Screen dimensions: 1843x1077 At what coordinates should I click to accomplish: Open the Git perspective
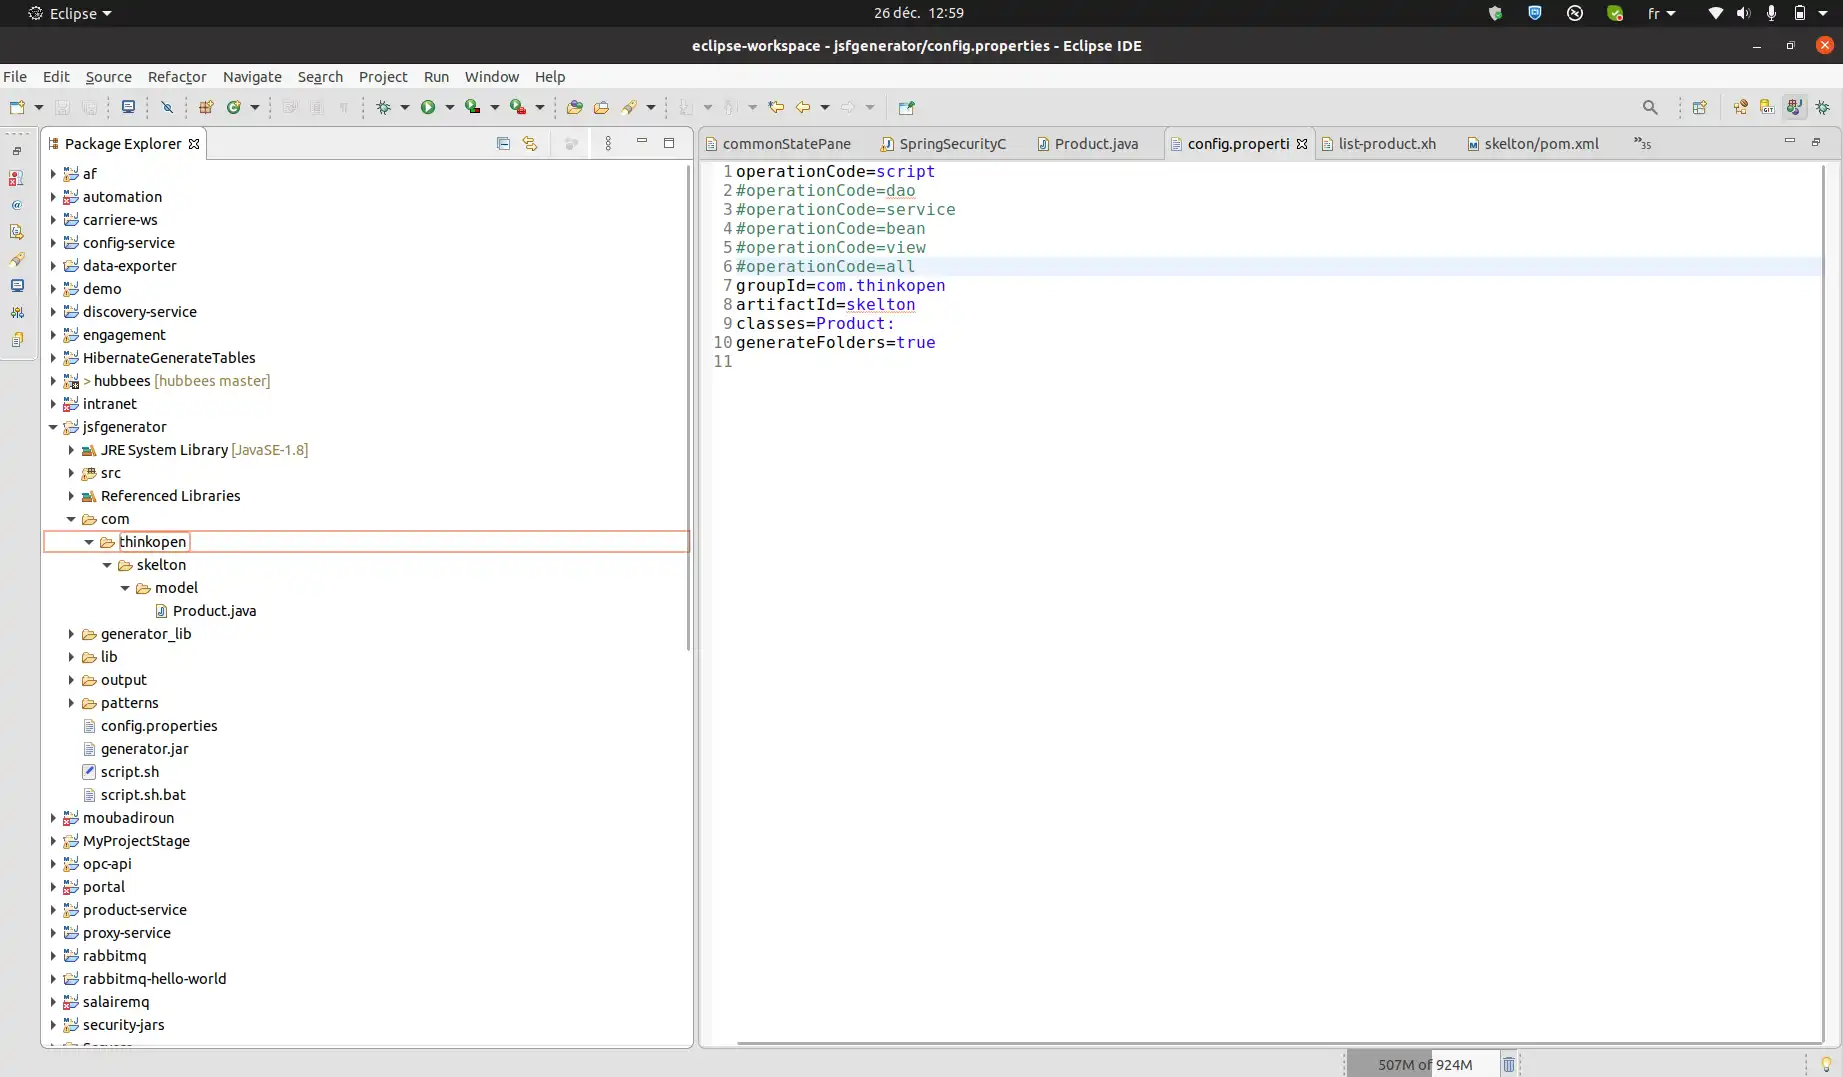click(1767, 107)
